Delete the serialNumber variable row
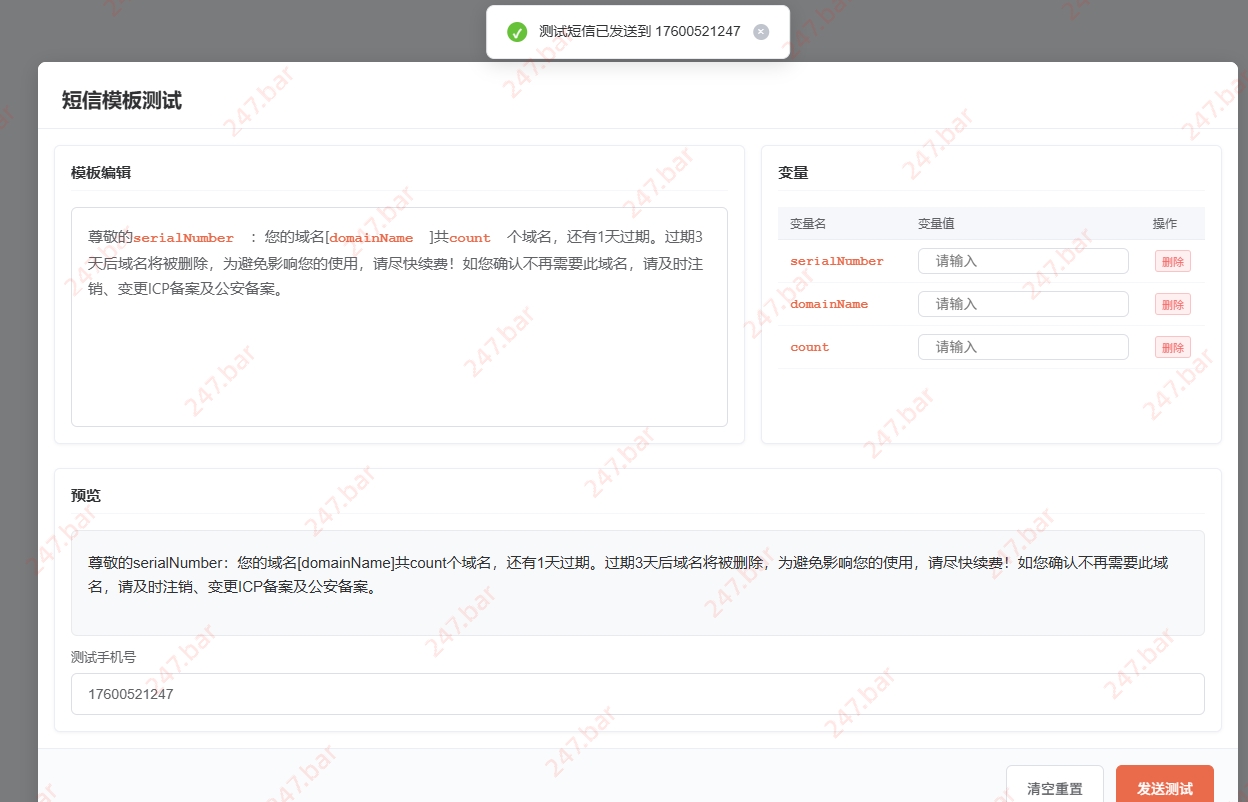The width and height of the screenshot is (1248, 802). point(1172,261)
